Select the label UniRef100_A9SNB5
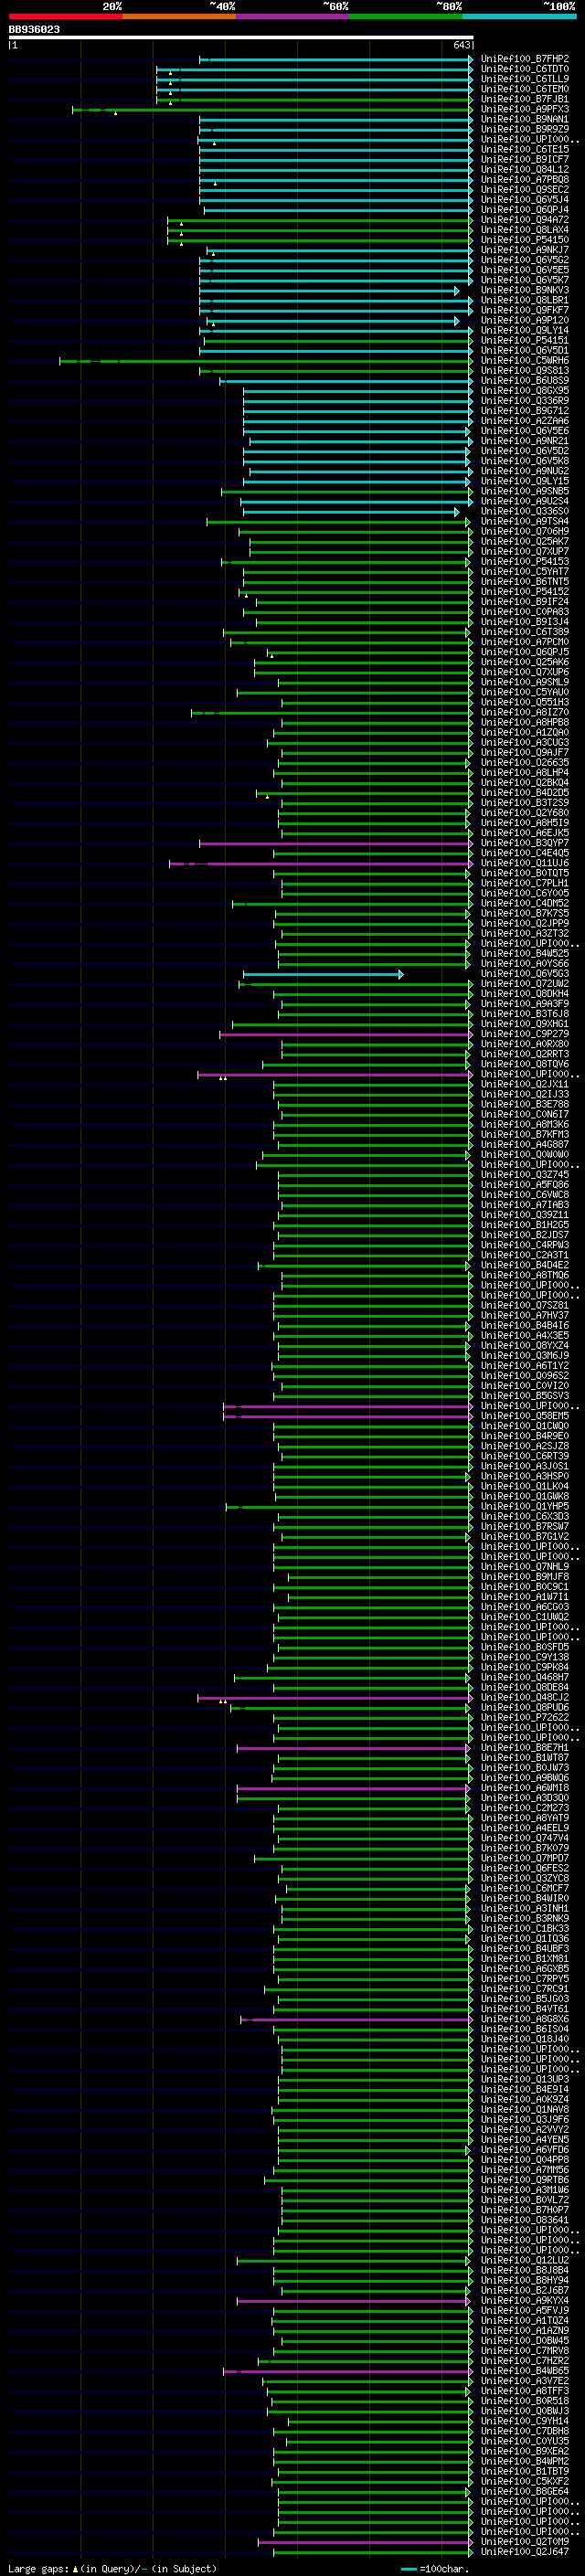585x2576 pixels. point(524,491)
